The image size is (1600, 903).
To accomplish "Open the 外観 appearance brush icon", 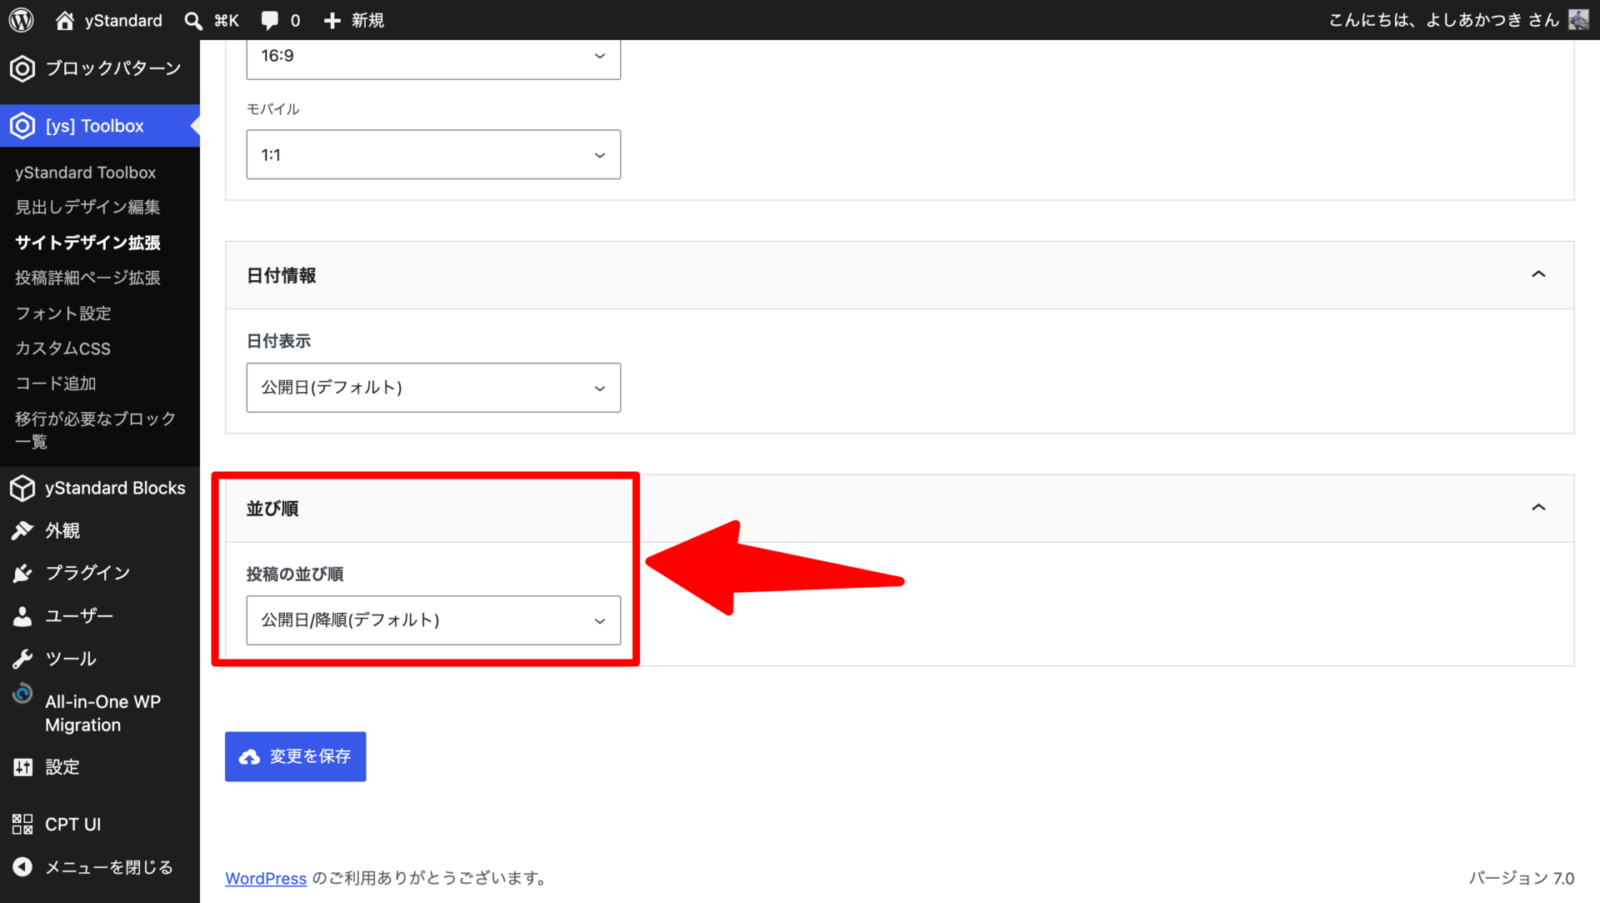I will pos(22,530).
